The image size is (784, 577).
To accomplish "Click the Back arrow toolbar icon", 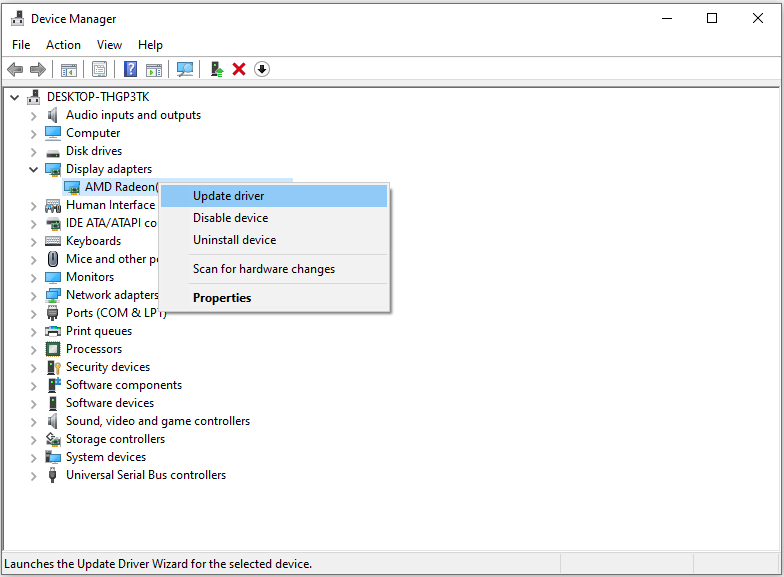I will tap(16, 69).
